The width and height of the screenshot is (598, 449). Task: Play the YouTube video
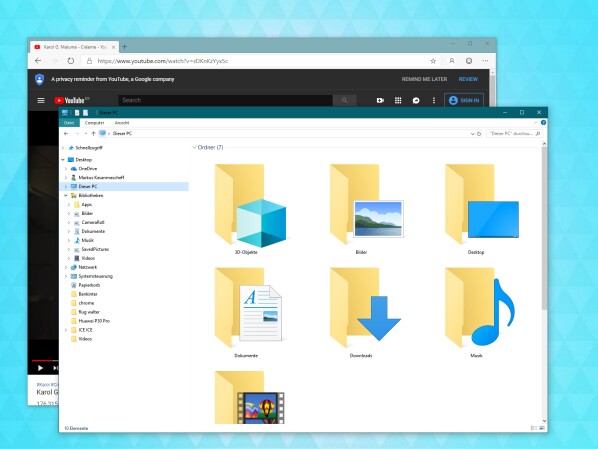tap(40, 368)
